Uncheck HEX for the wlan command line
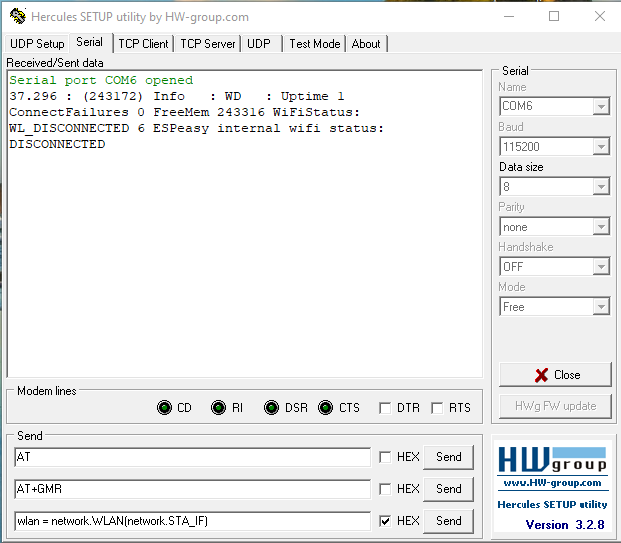621x543 pixels. click(x=385, y=521)
